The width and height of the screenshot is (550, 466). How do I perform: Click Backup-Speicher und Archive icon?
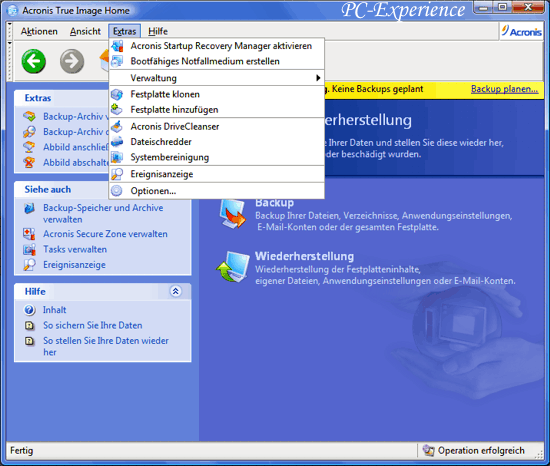(29, 208)
